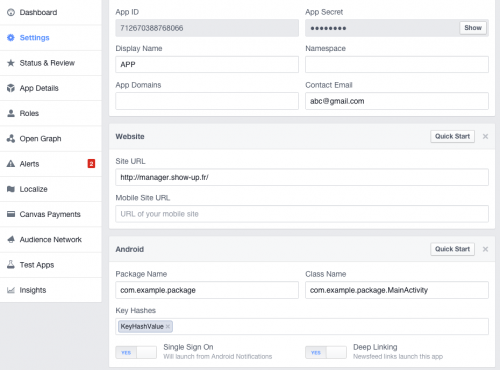Open Audience Network in the sidebar
This screenshot has width=500, height=370.
51,239
